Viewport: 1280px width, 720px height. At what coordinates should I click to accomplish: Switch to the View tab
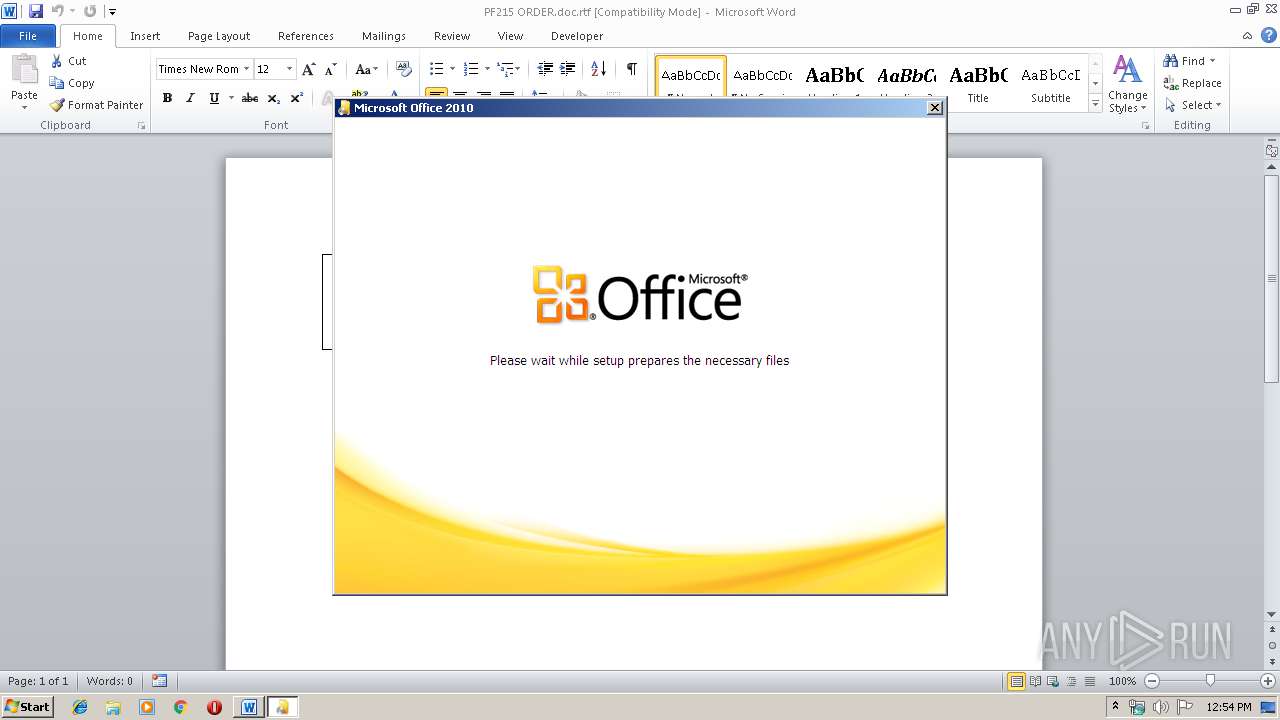tap(510, 36)
